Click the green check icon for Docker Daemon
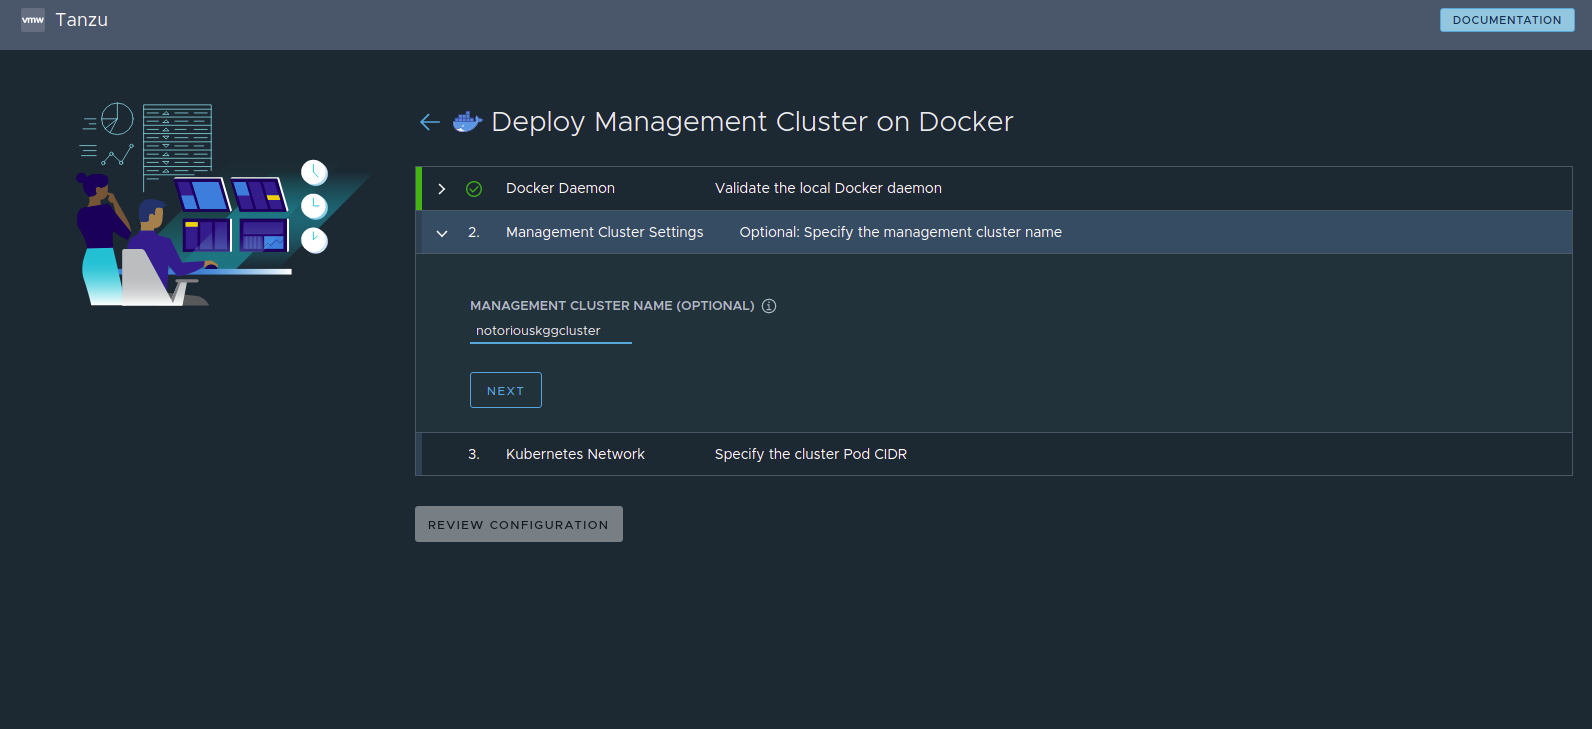 click(474, 189)
